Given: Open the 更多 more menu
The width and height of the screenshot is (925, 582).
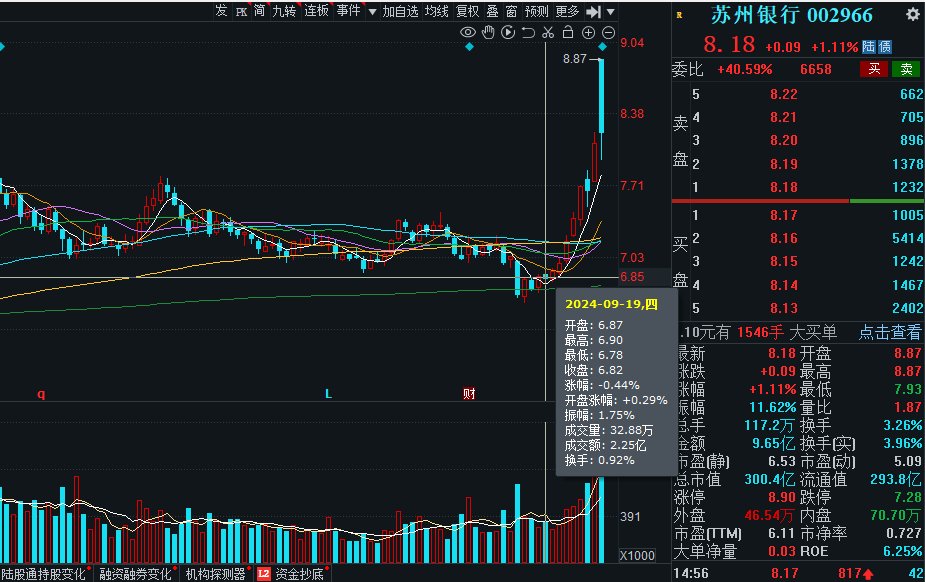Looking at the screenshot, I should pos(568,11).
